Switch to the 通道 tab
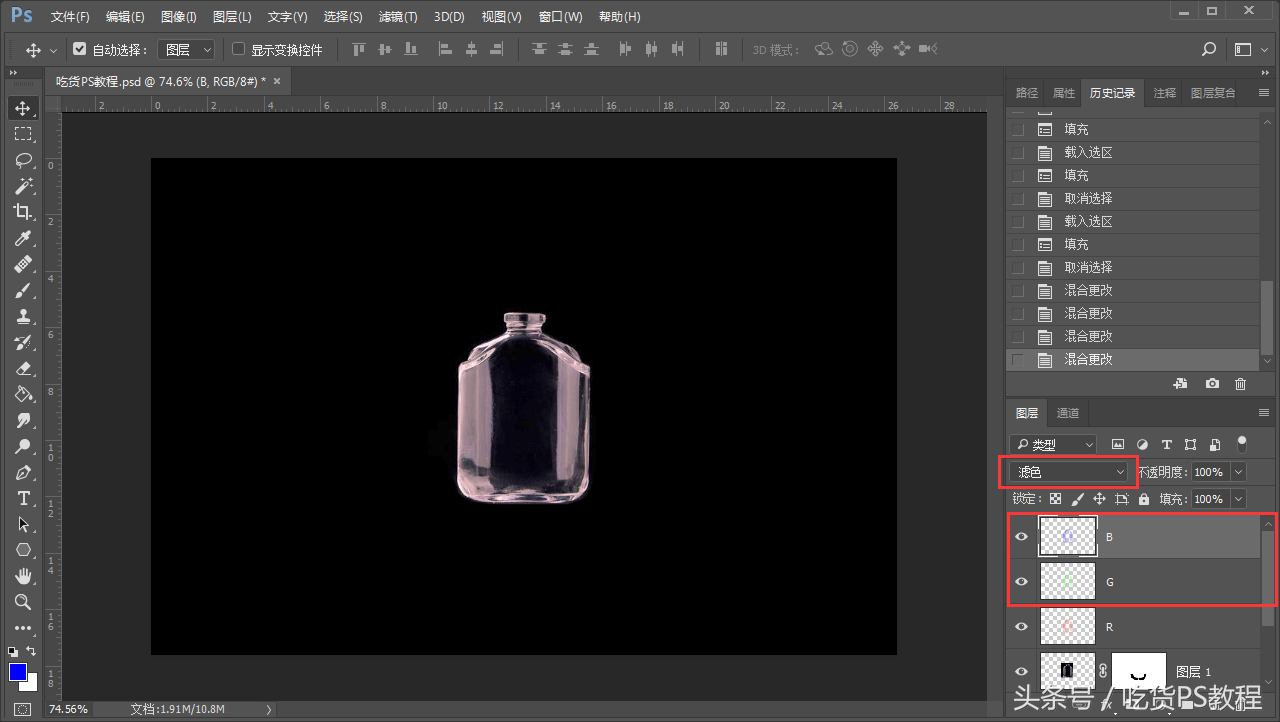 coord(1068,413)
